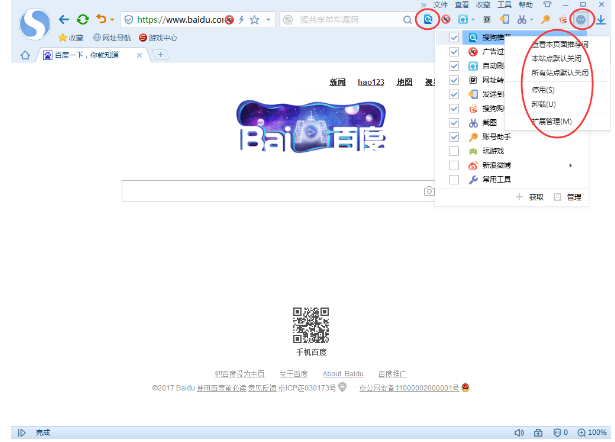This screenshot has height=442, width=615.
Task: Click the scissors screenshot toolbar icon
Action: pyautogui.click(x=522, y=19)
